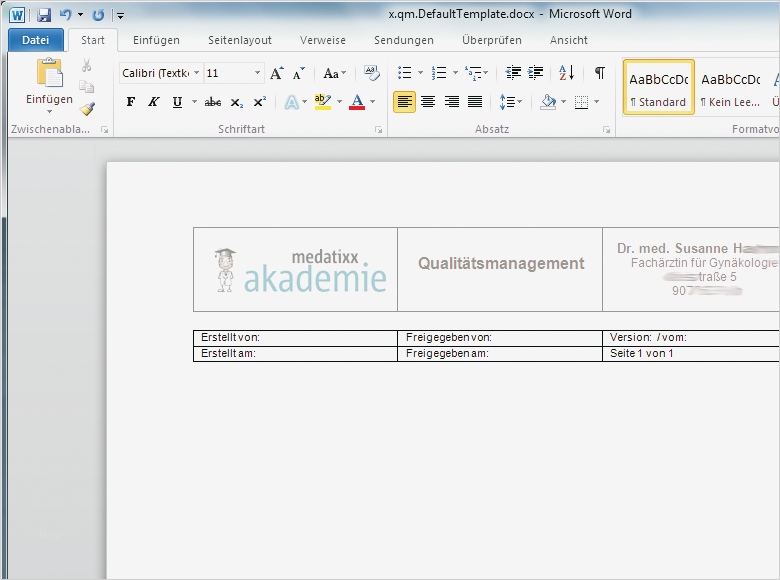The width and height of the screenshot is (780, 580).
Task: Switch to the Seitenlayout tab
Action: coord(239,40)
